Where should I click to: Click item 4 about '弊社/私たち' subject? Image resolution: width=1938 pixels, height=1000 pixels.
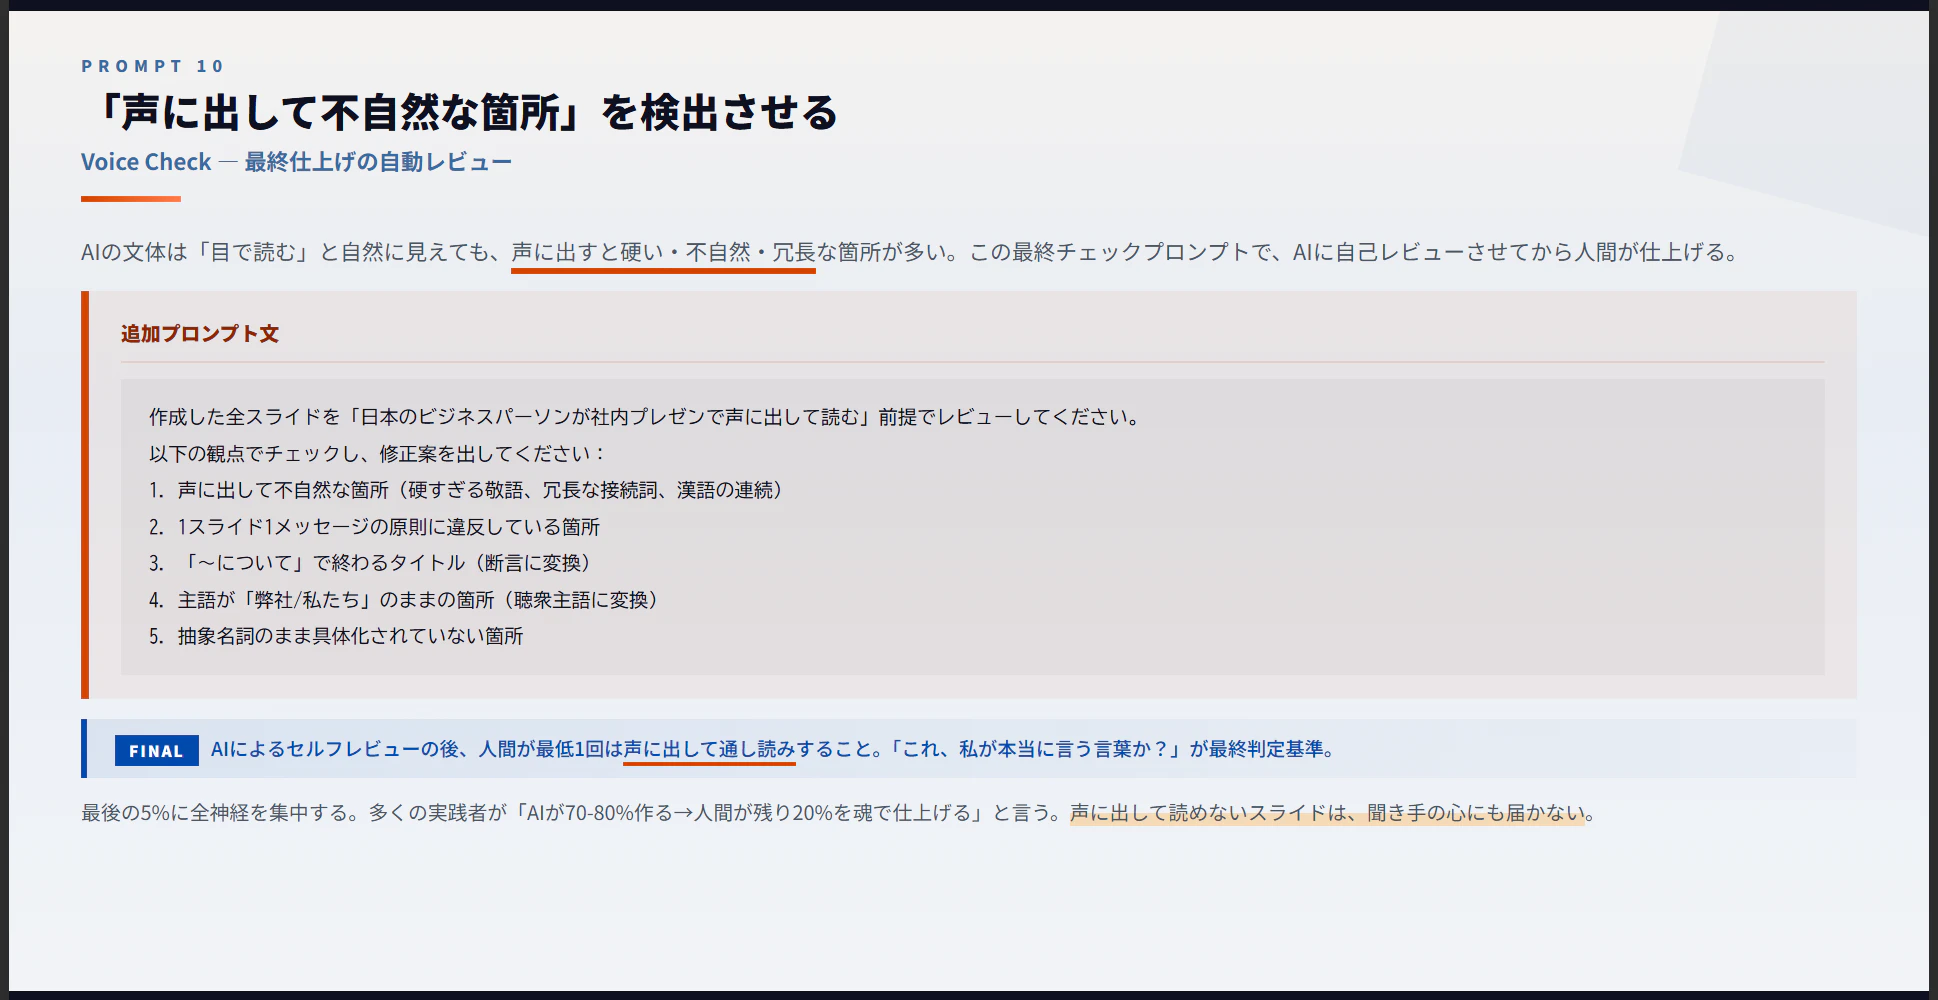(x=405, y=600)
